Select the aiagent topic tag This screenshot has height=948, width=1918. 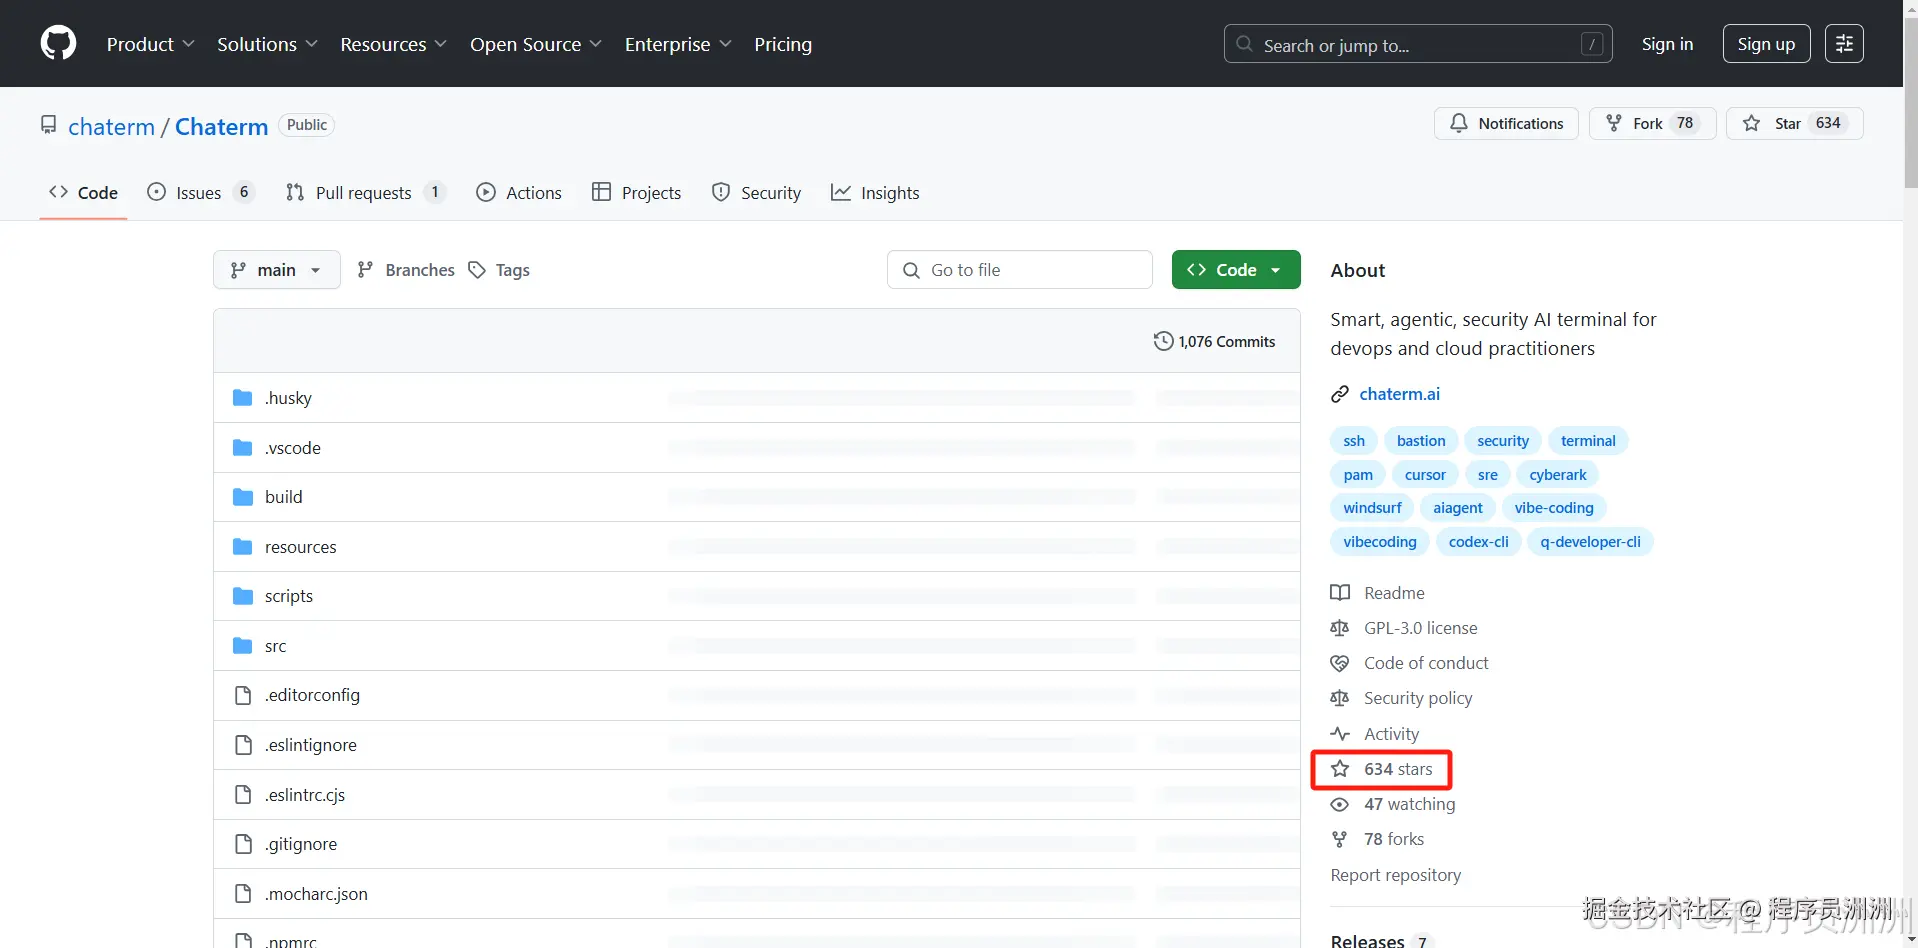click(x=1458, y=508)
